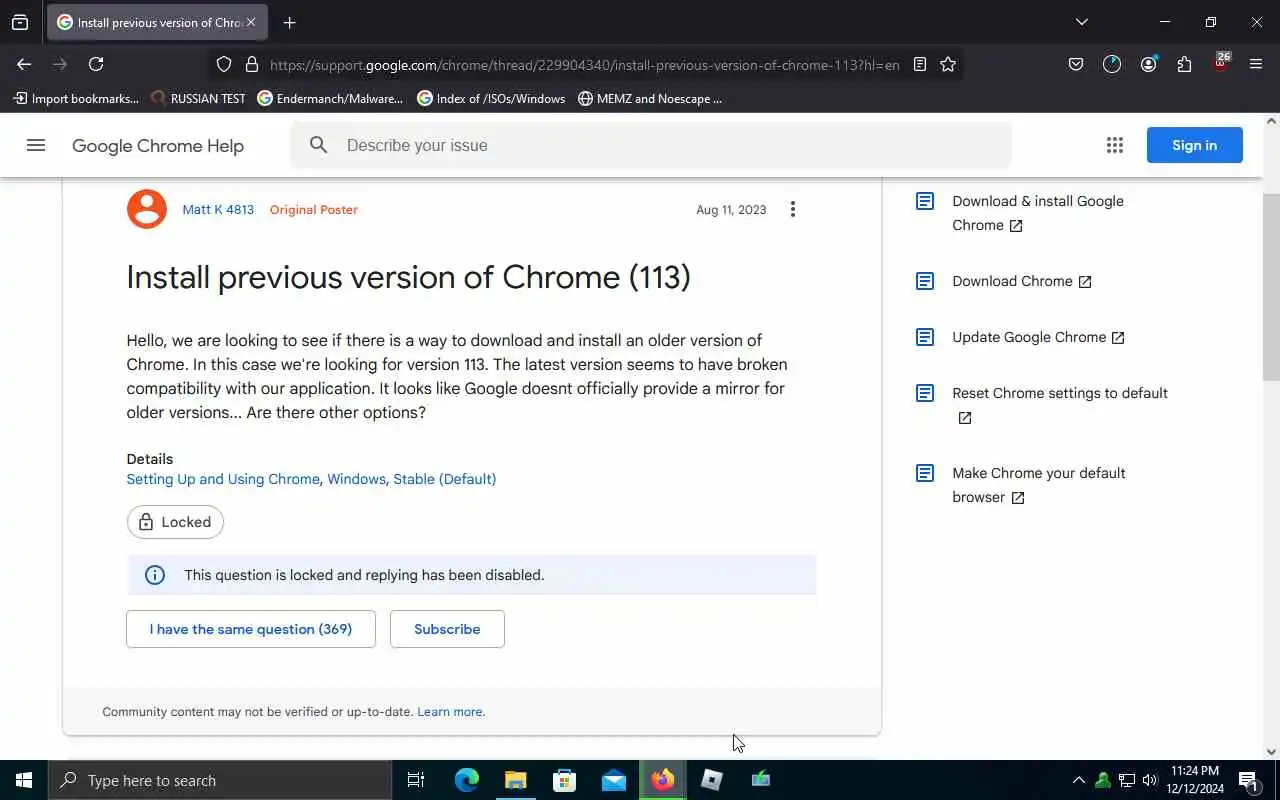Open File Explorer from taskbar
Viewport: 1280px width, 800px height.
click(516, 780)
